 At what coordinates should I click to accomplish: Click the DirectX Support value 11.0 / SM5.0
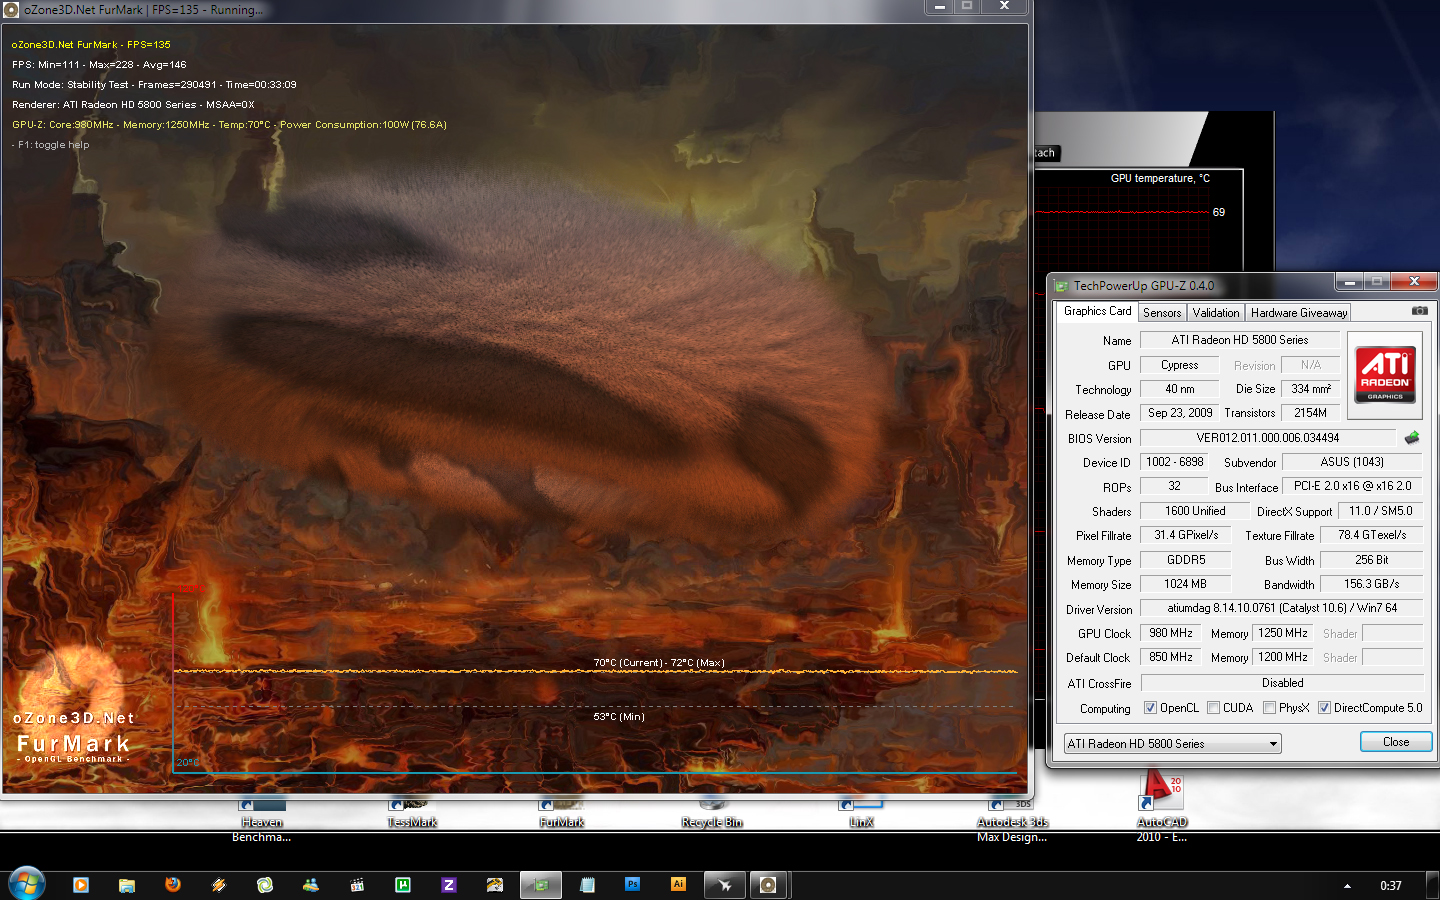pyautogui.click(x=1380, y=511)
